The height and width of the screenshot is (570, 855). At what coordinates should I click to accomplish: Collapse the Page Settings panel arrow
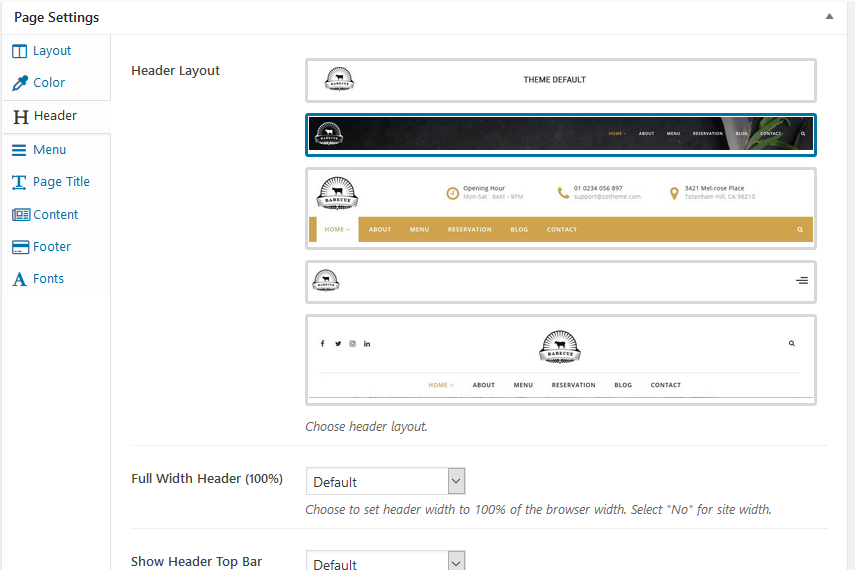[x=829, y=17]
